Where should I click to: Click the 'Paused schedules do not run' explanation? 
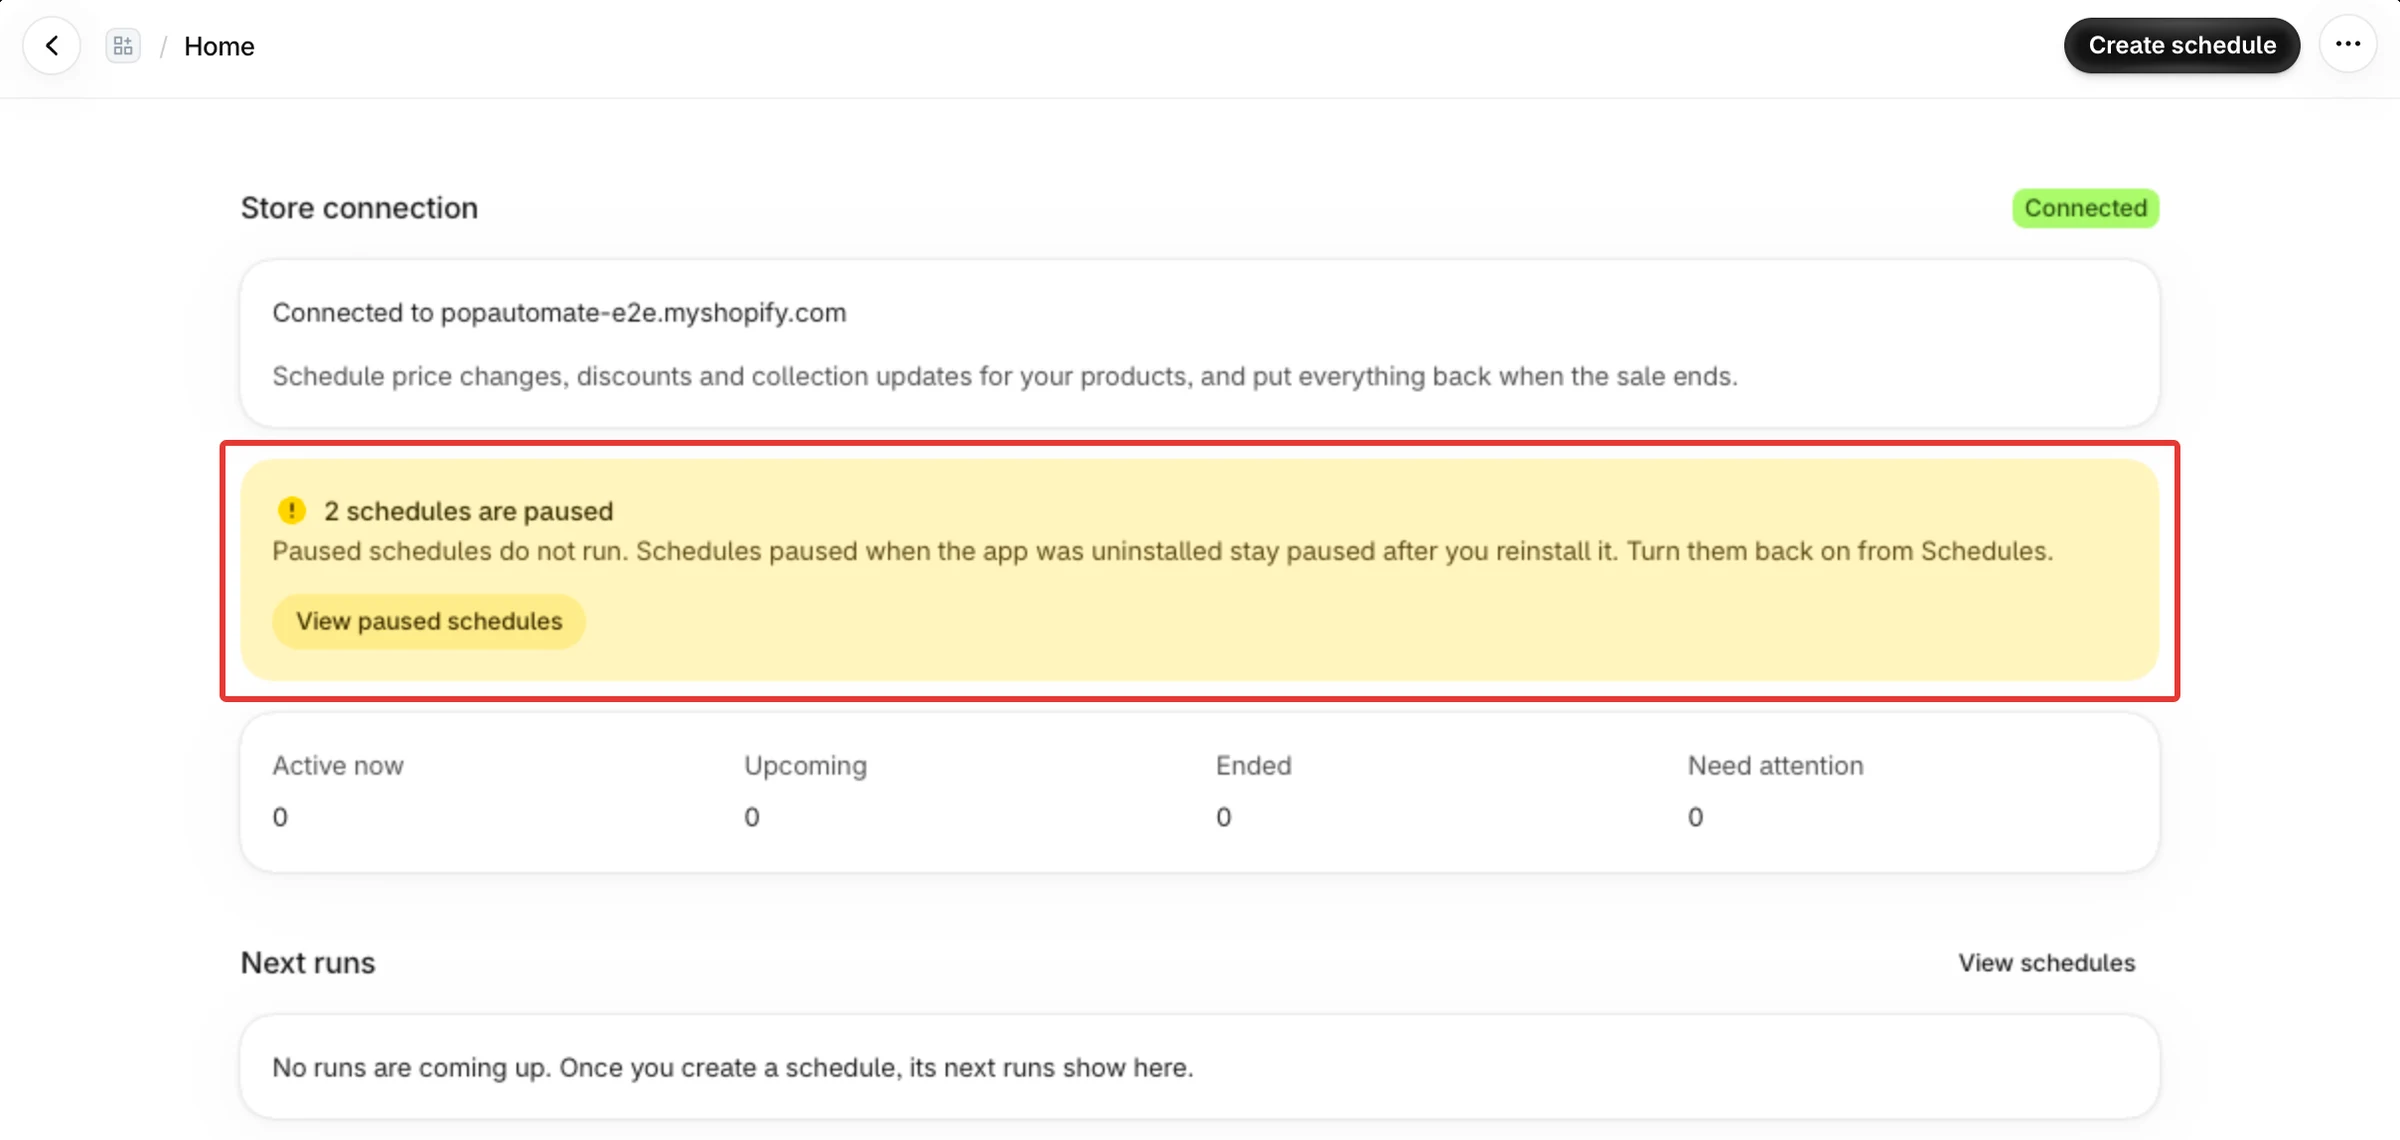click(1162, 551)
